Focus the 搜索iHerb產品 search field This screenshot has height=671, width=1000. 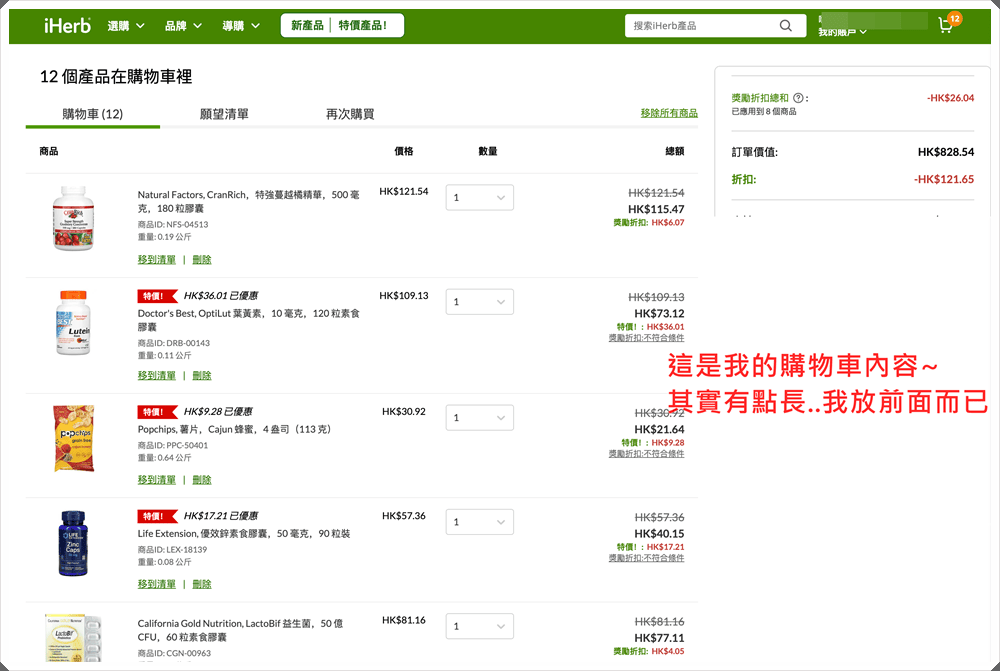click(x=700, y=26)
